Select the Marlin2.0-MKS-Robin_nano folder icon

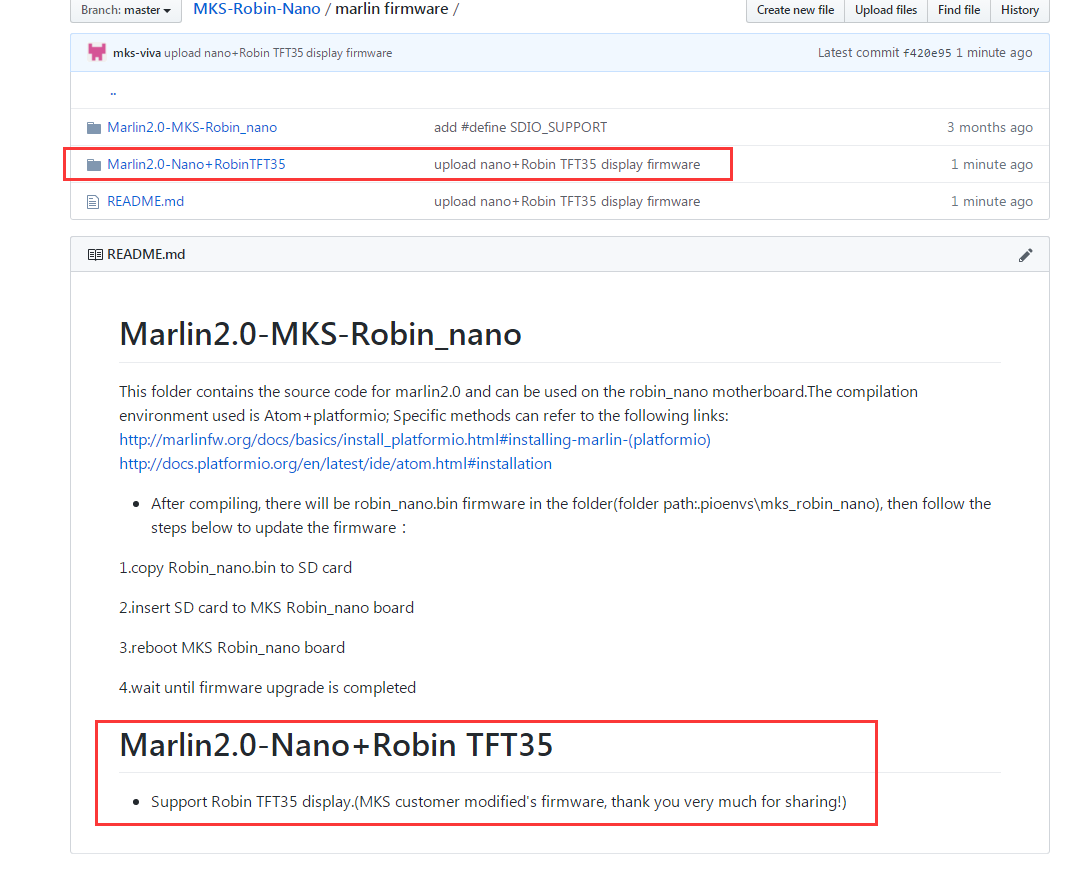[x=93, y=127]
